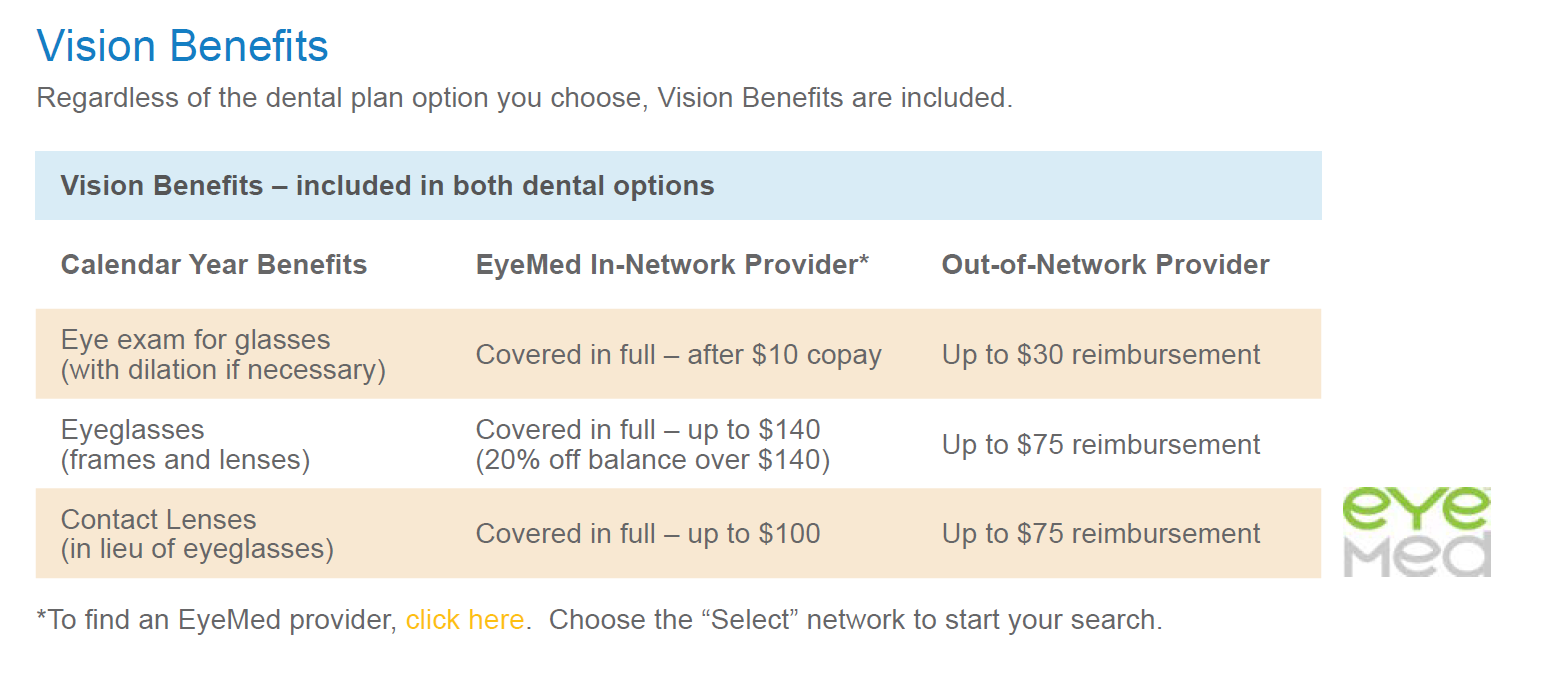This screenshot has width=1551, height=679.
Task: Click 'Covered in full – up to $140' text
Action: [648, 430]
